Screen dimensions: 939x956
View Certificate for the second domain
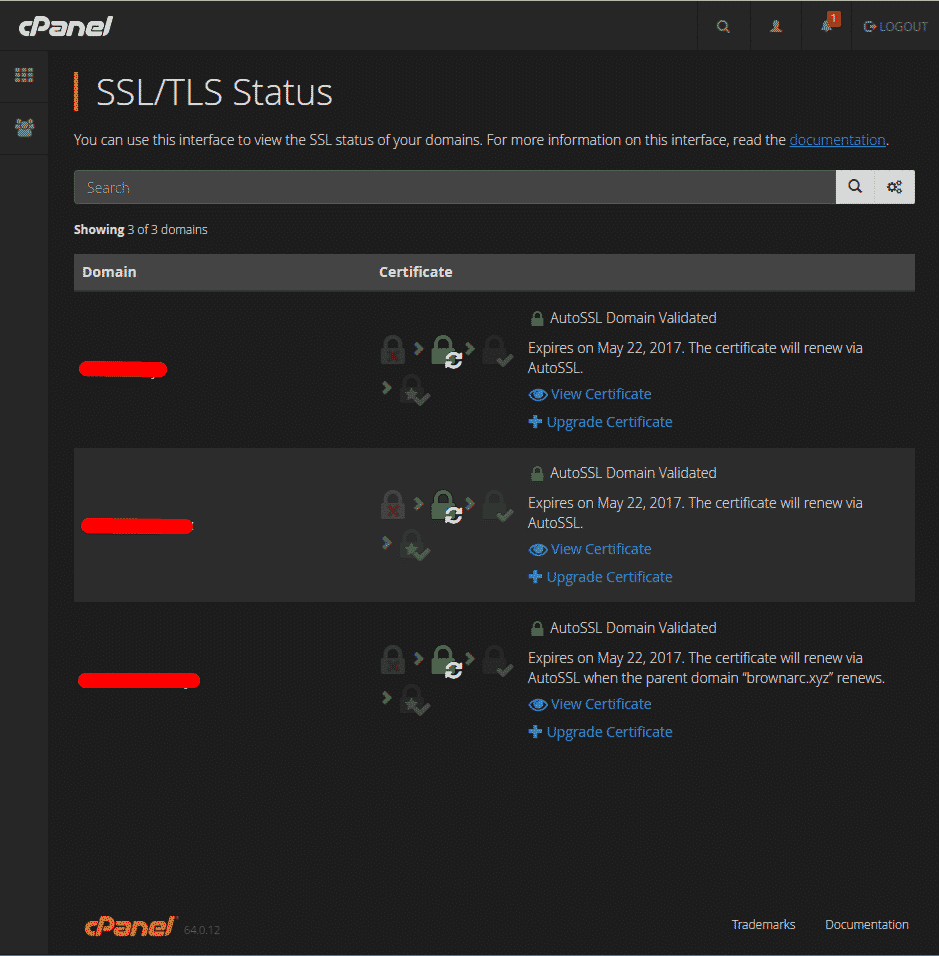(600, 549)
